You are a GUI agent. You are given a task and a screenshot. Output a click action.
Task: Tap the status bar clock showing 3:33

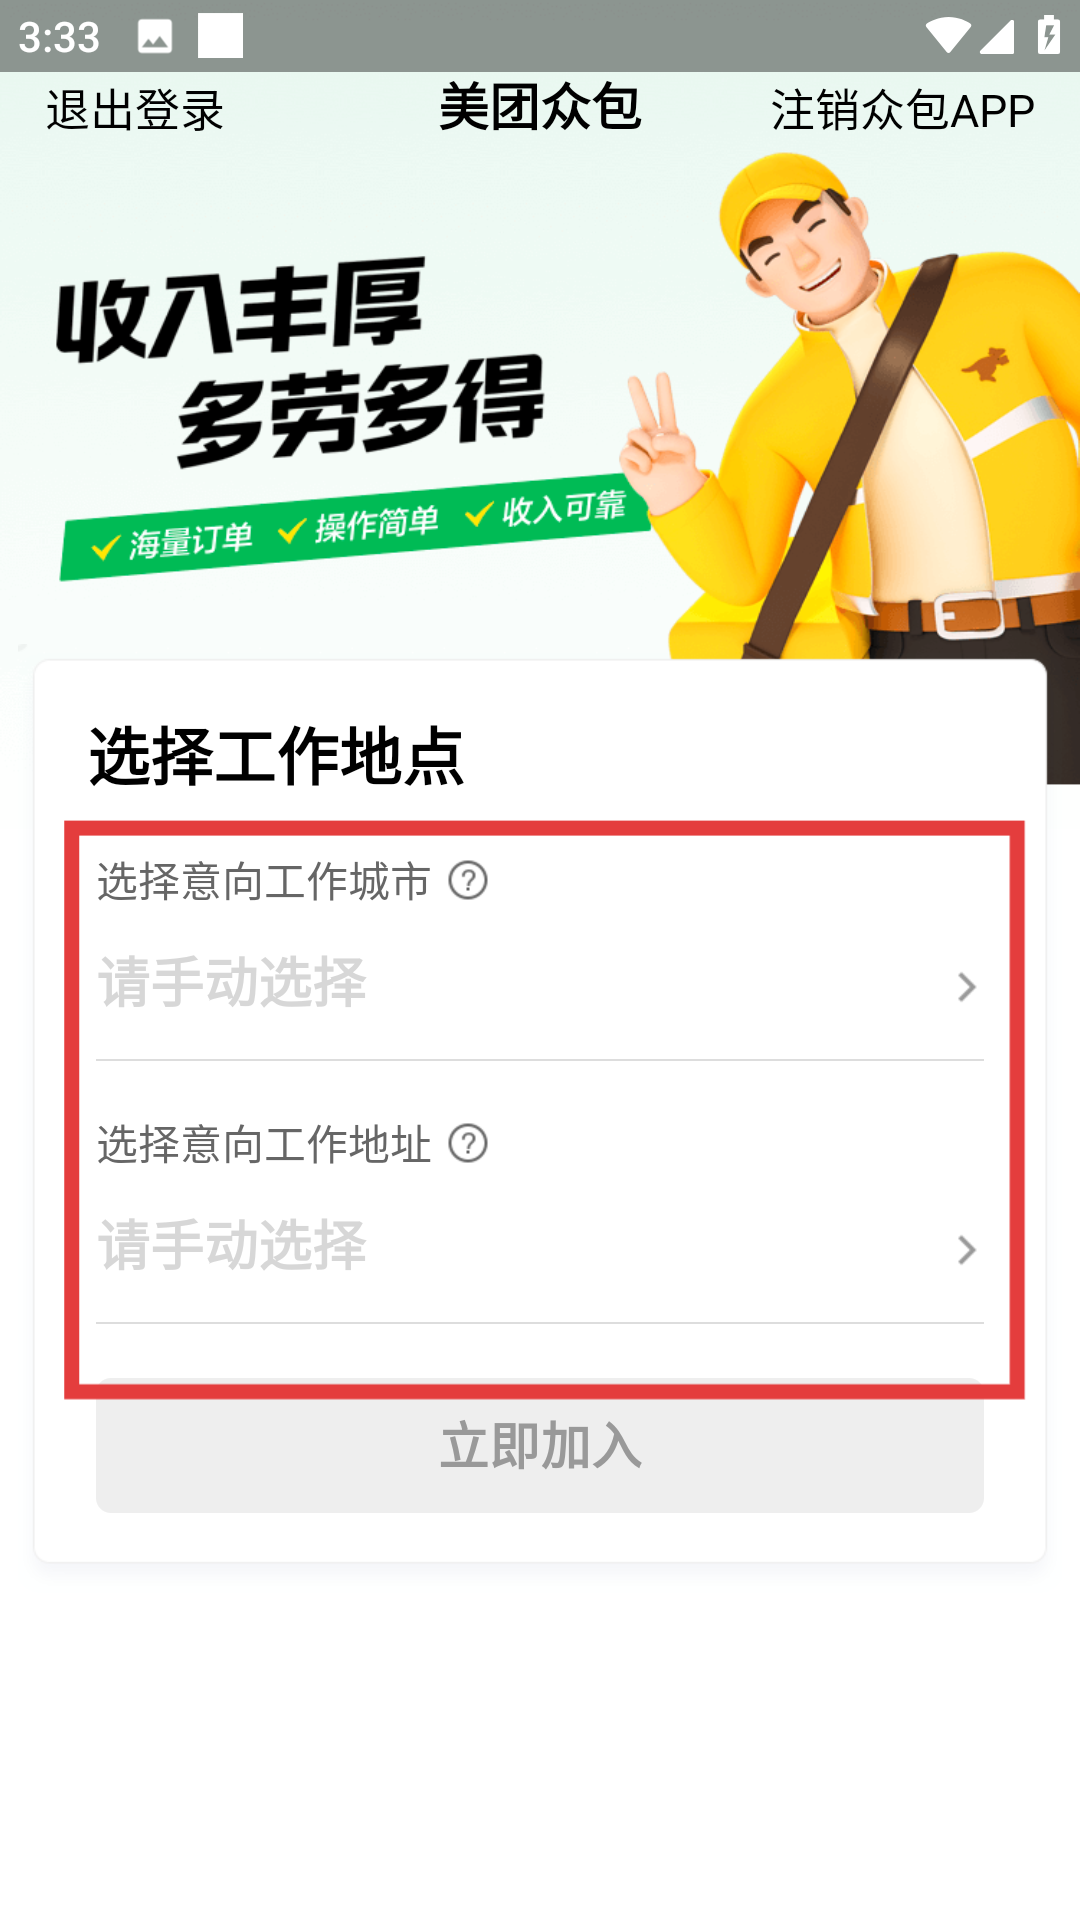59,38
